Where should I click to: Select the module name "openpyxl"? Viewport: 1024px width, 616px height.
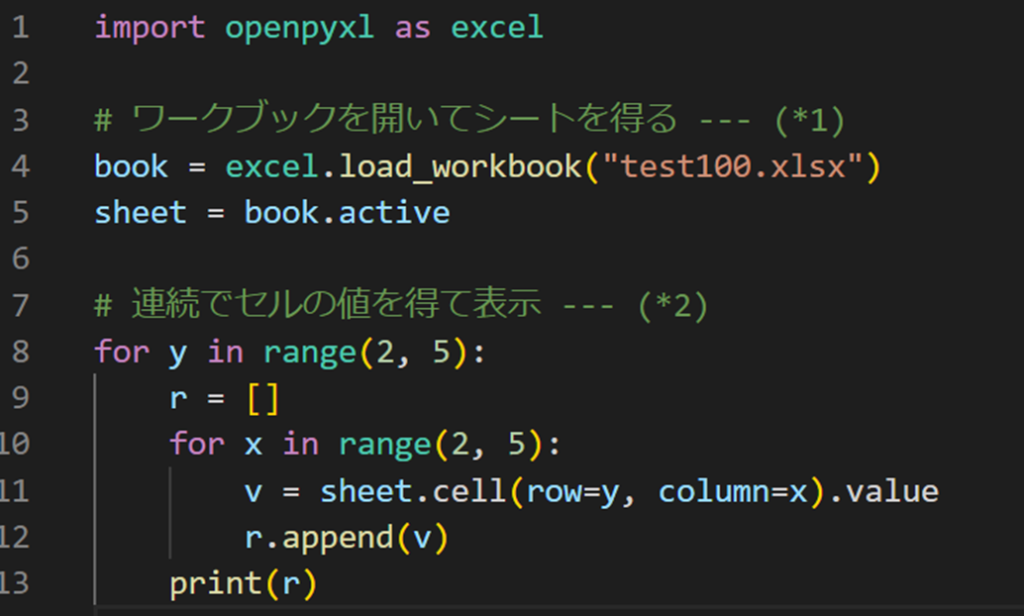click(x=297, y=27)
